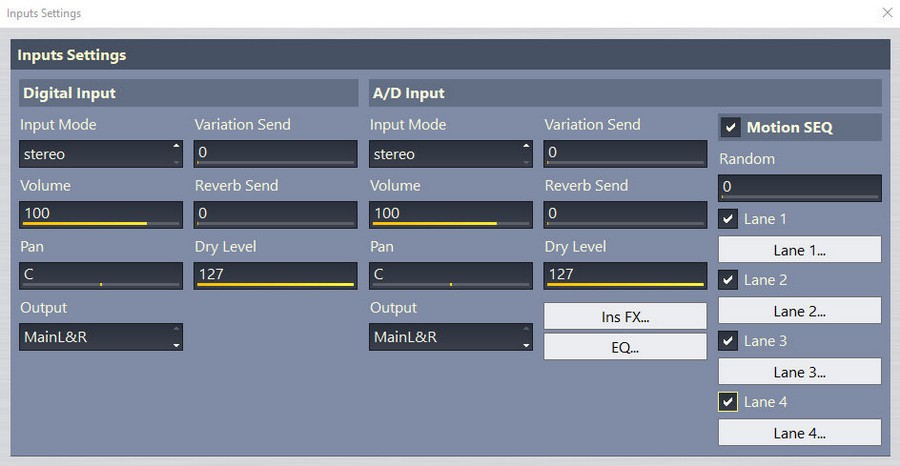Disable the Lane 2 checkbox

click(728, 280)
